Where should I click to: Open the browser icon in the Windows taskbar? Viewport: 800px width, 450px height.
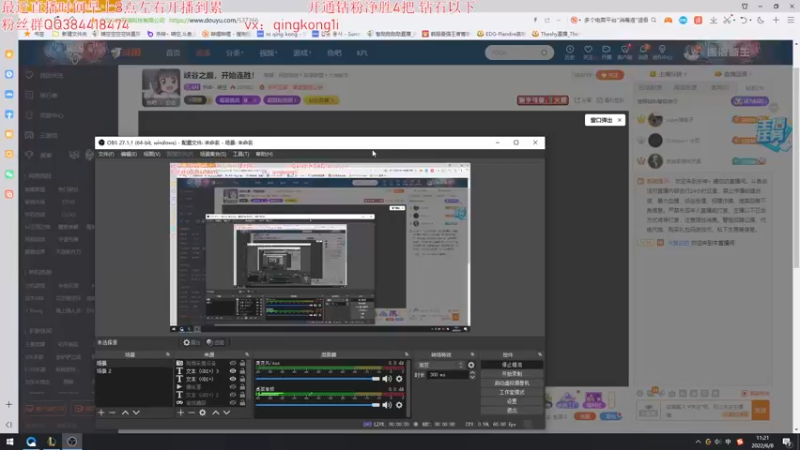pyautogui.click(x=31, y=441)
